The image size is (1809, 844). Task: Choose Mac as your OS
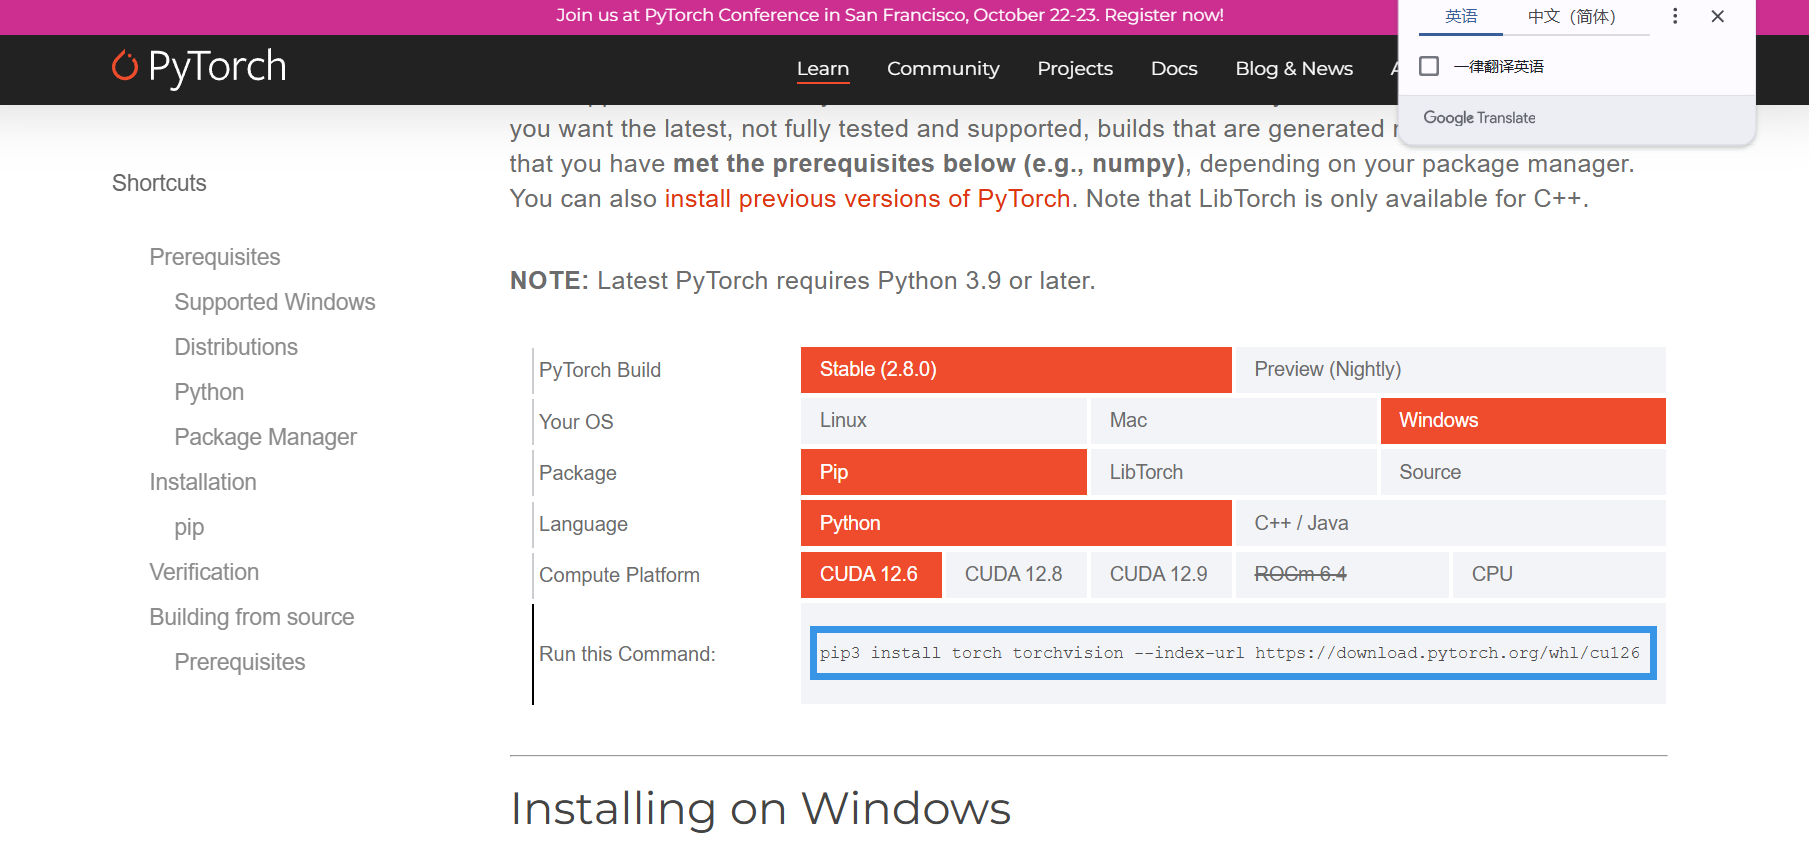point(1234,421)
